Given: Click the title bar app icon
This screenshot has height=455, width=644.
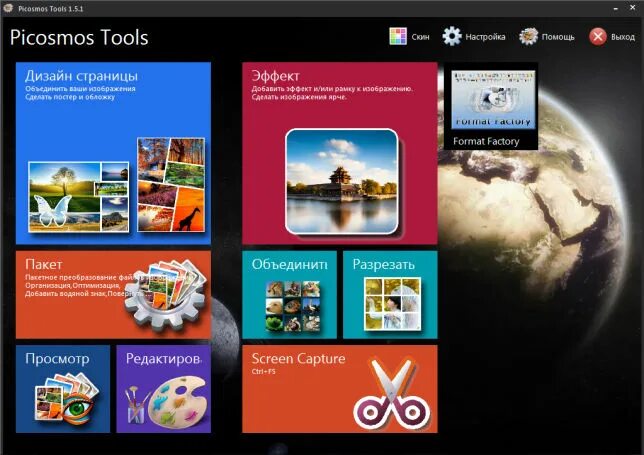Looking at the screenshot, I should pyautogui.click(x=8, y=8).
